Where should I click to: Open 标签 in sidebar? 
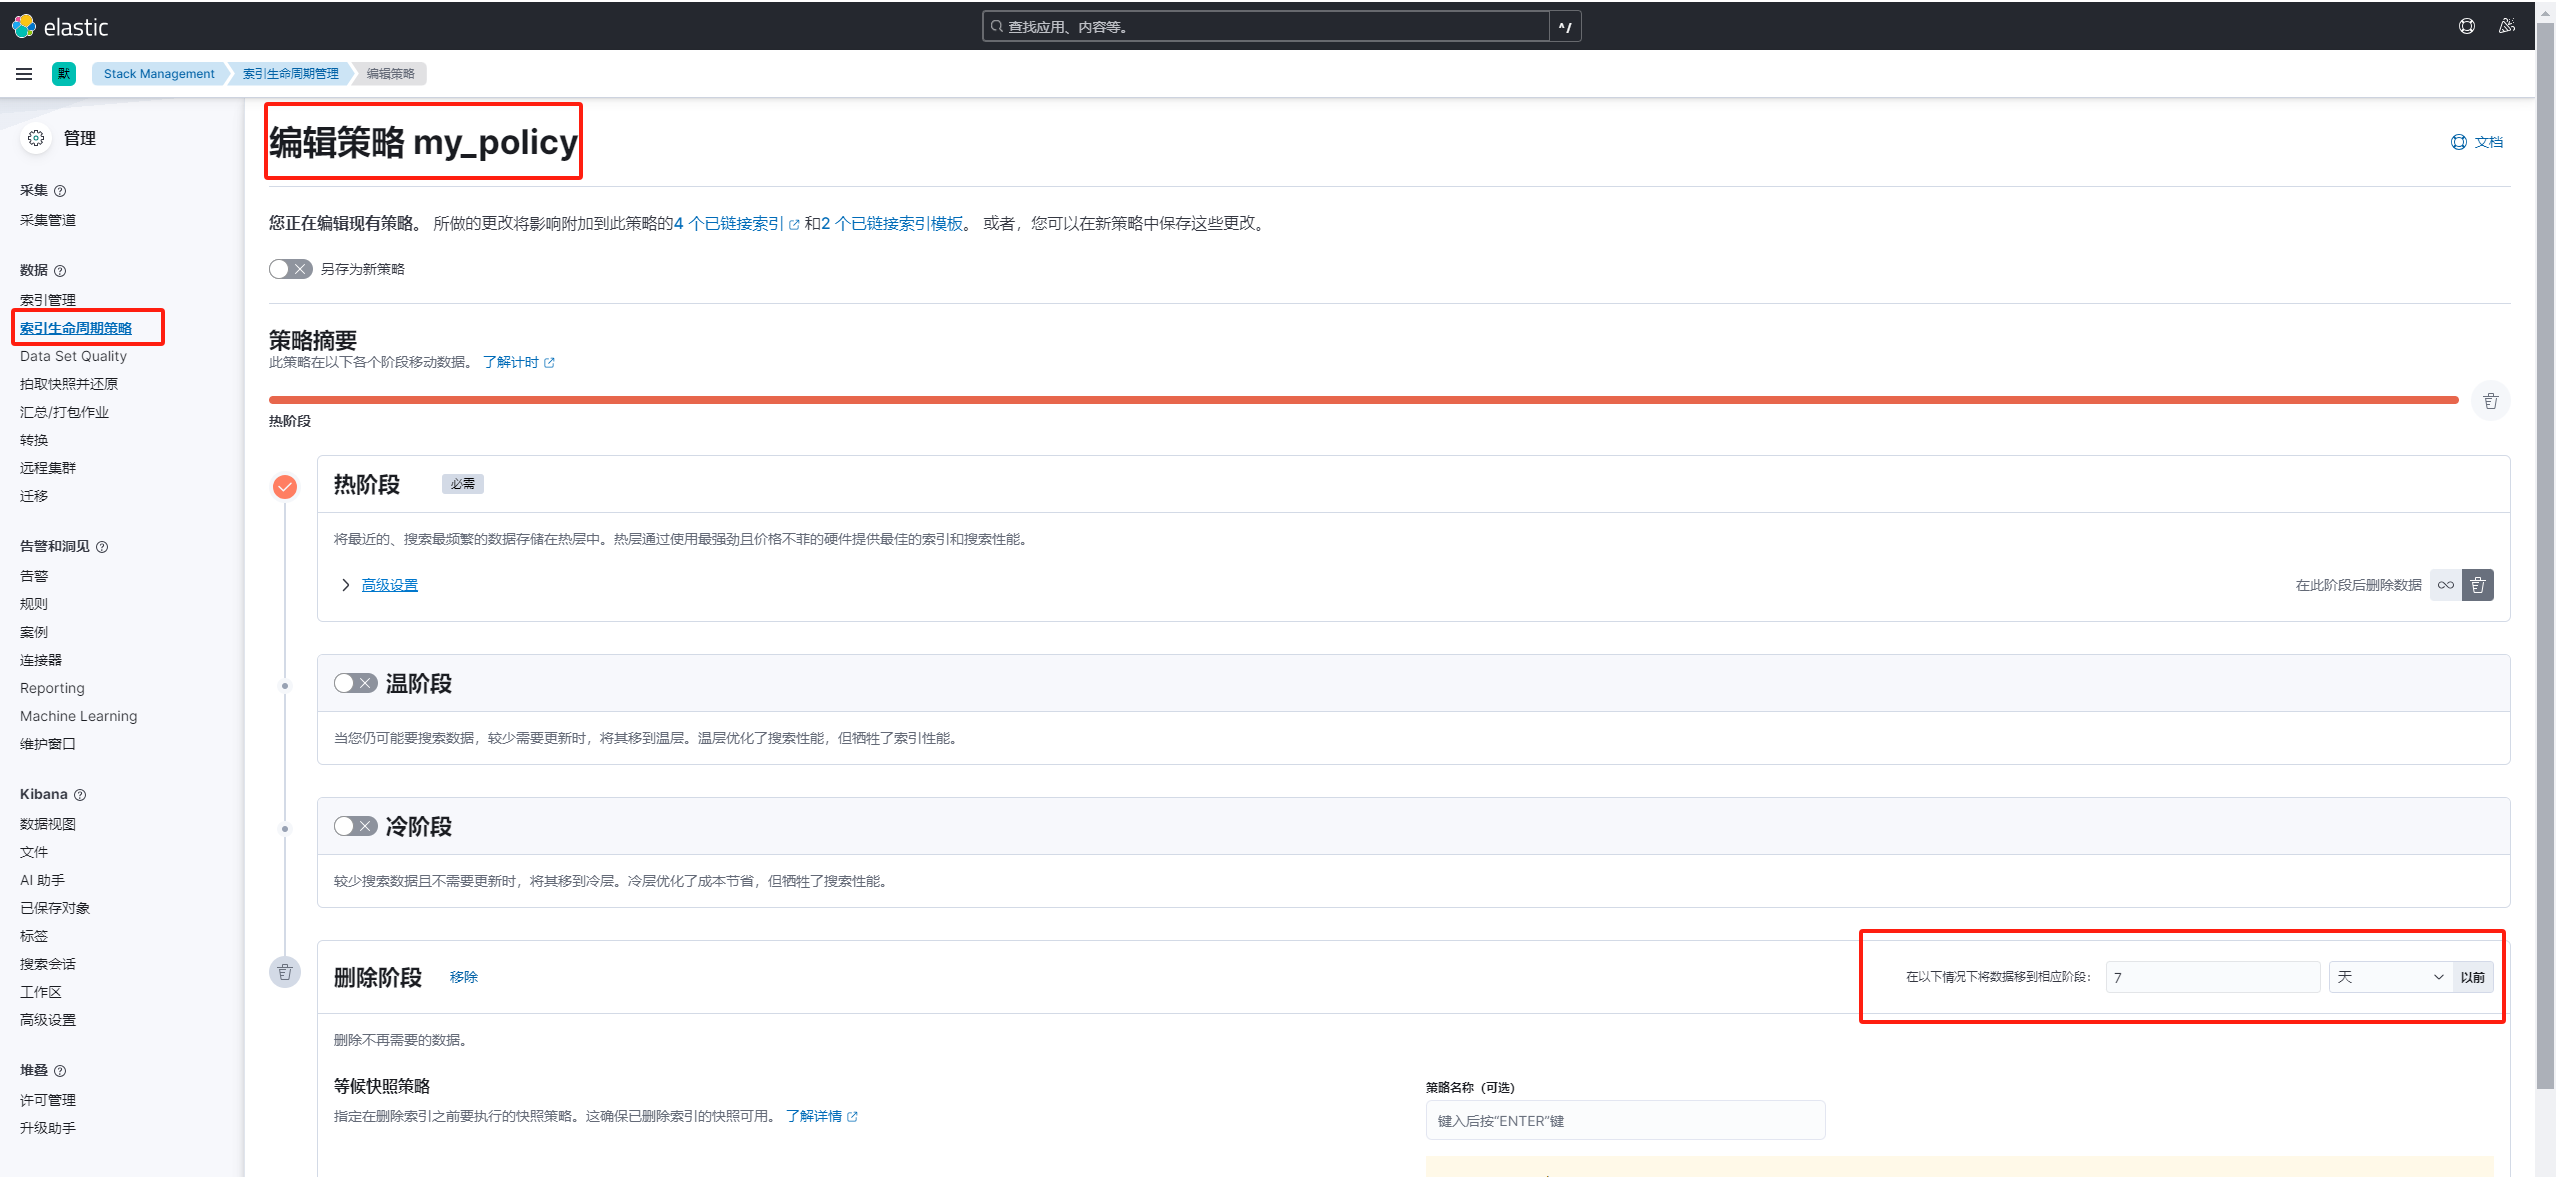34,936
